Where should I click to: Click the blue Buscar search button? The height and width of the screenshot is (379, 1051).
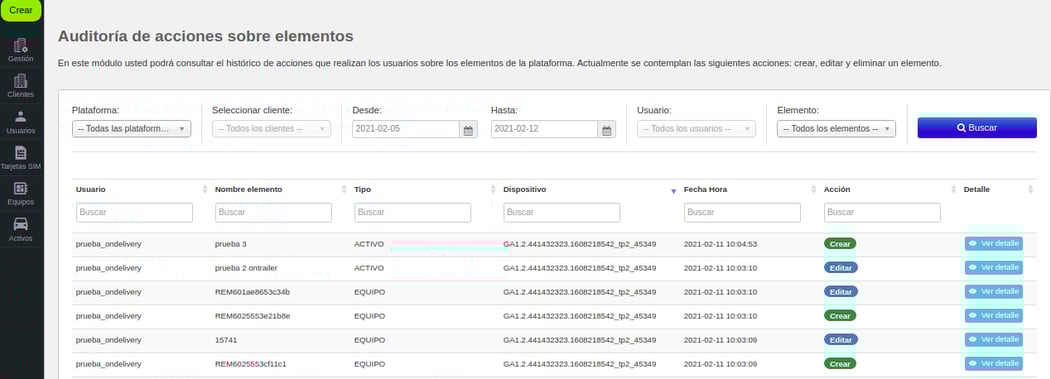[977, 127]
